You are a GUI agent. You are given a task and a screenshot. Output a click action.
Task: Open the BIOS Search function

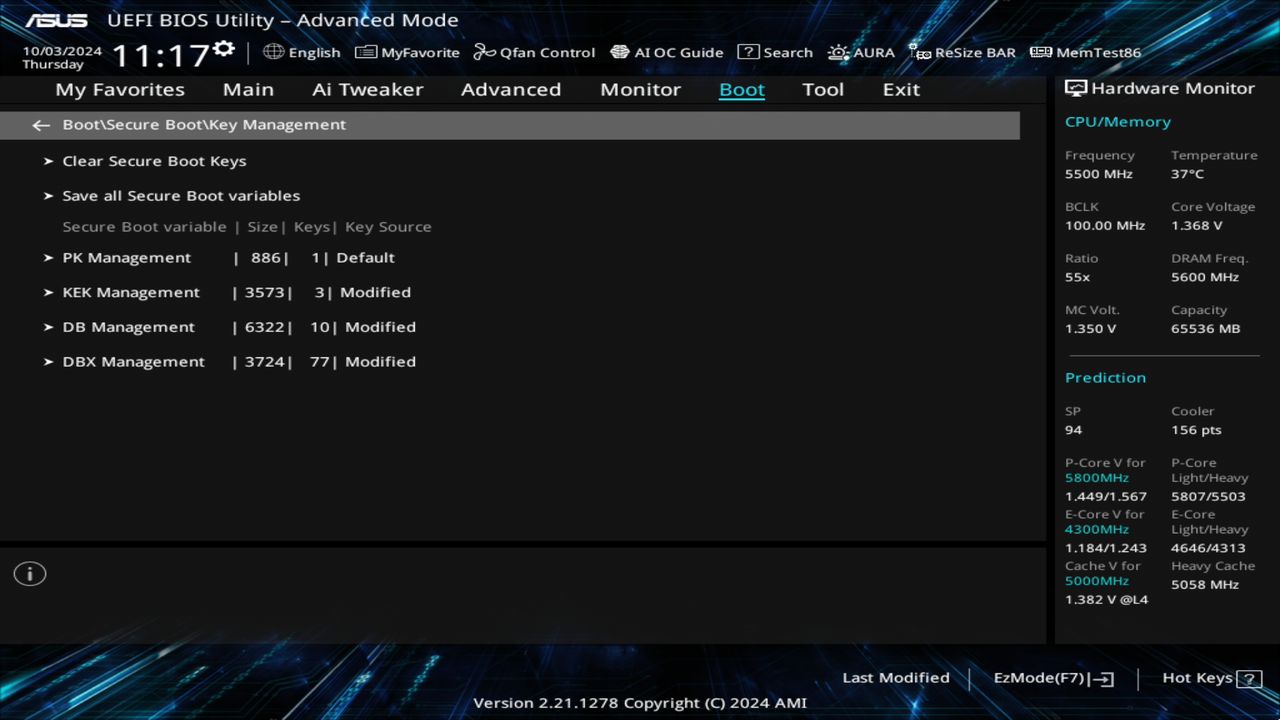[x=775, y=52]
